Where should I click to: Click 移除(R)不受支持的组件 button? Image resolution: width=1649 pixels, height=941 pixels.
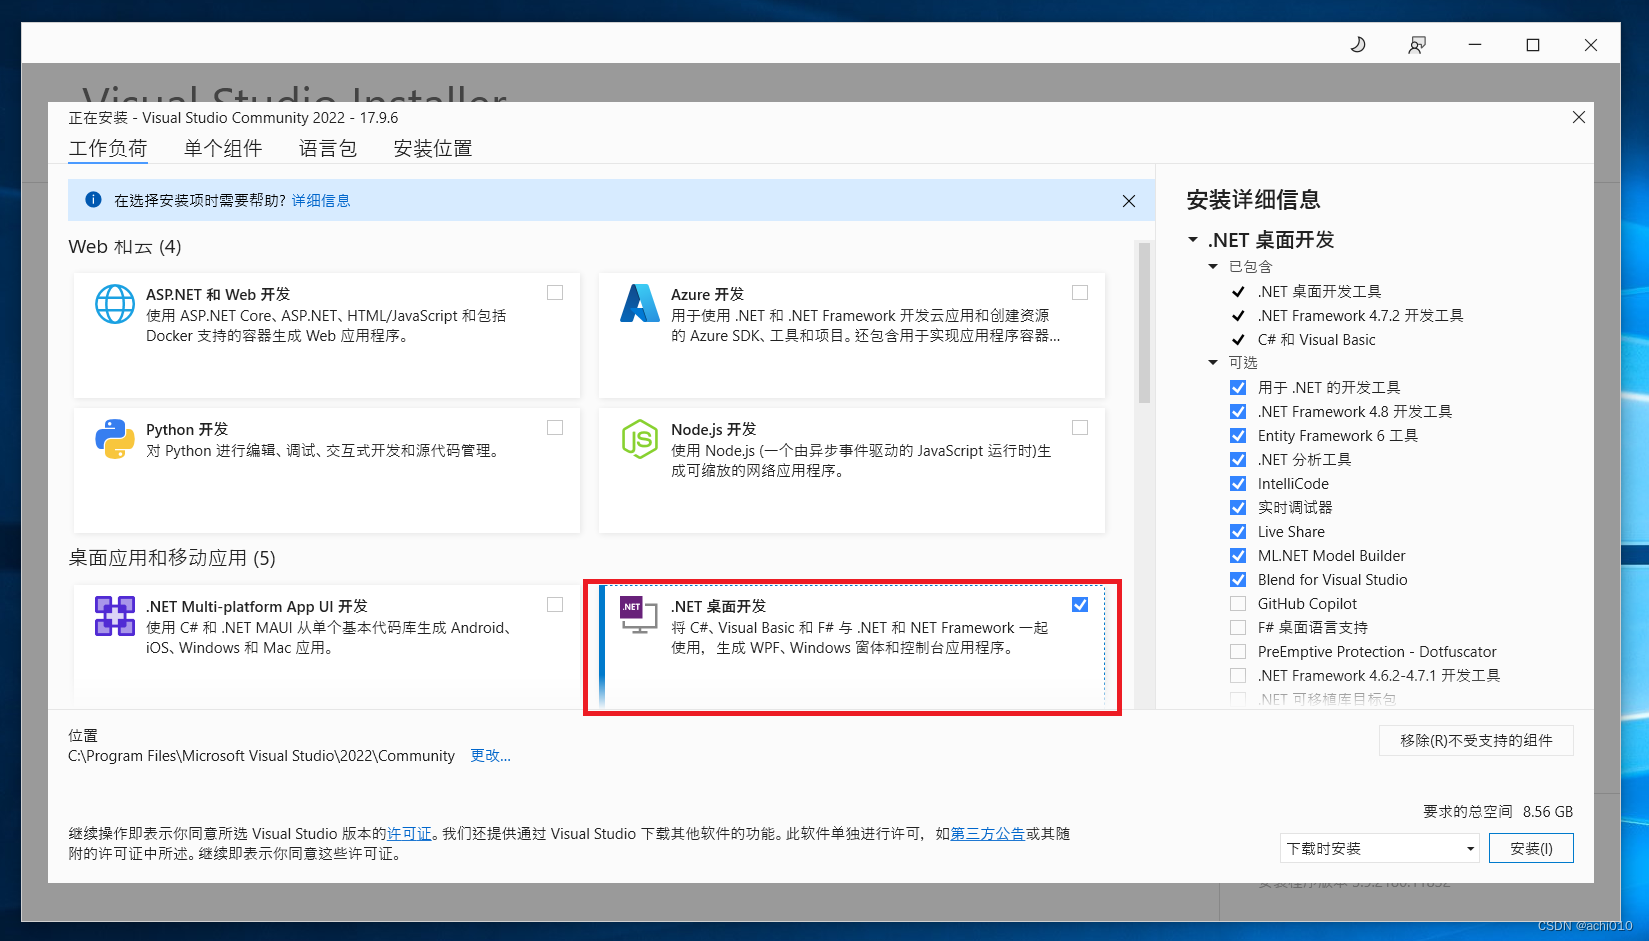1476,740
